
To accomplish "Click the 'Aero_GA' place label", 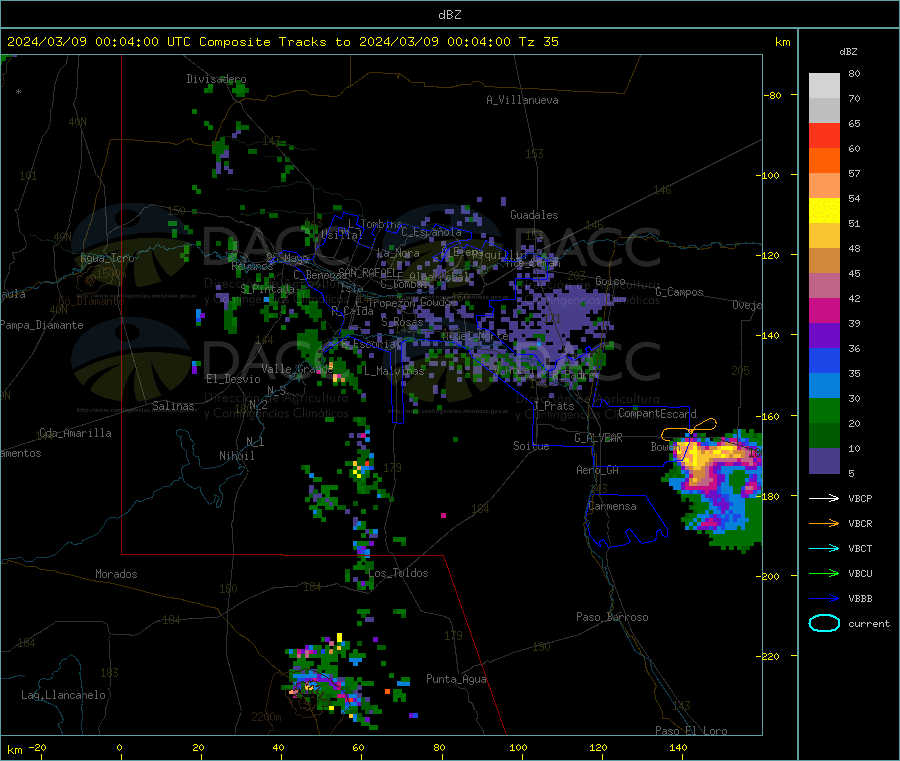I will pyautogui.click(x=598, y=470).
